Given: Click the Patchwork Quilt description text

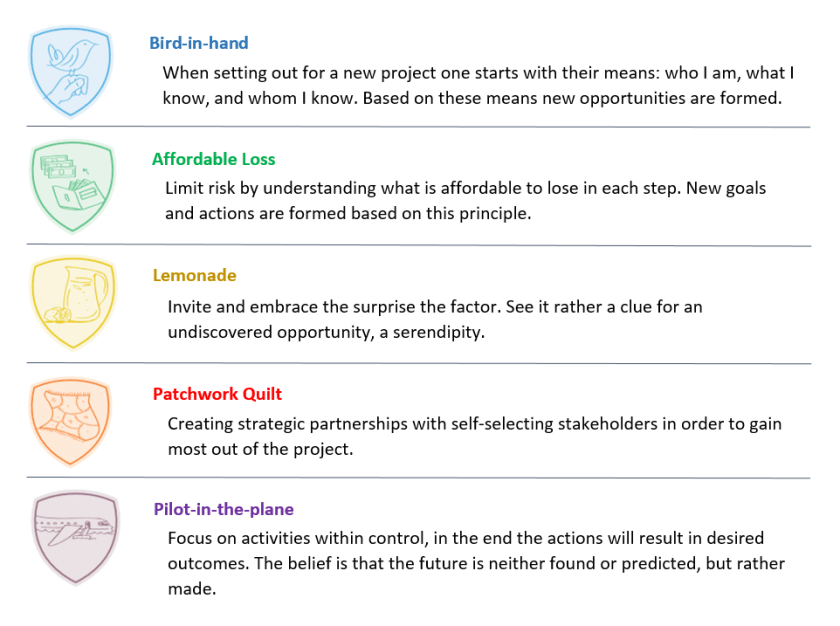Looking at the screenshot, I should click(473, 436).
